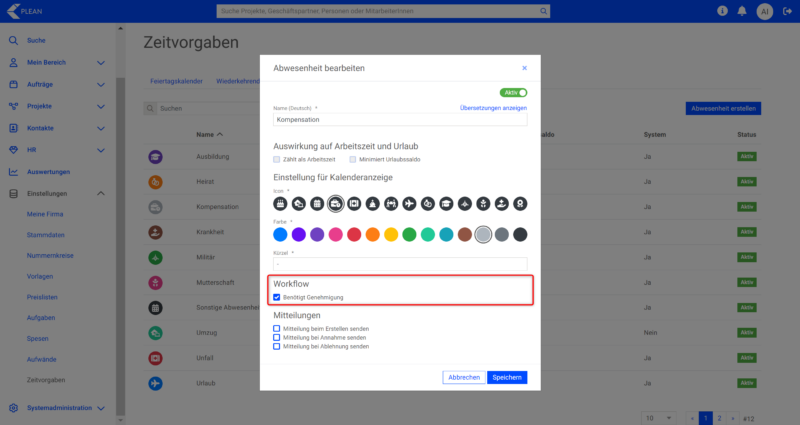Choose the calendar grid icon

[317, 204]
